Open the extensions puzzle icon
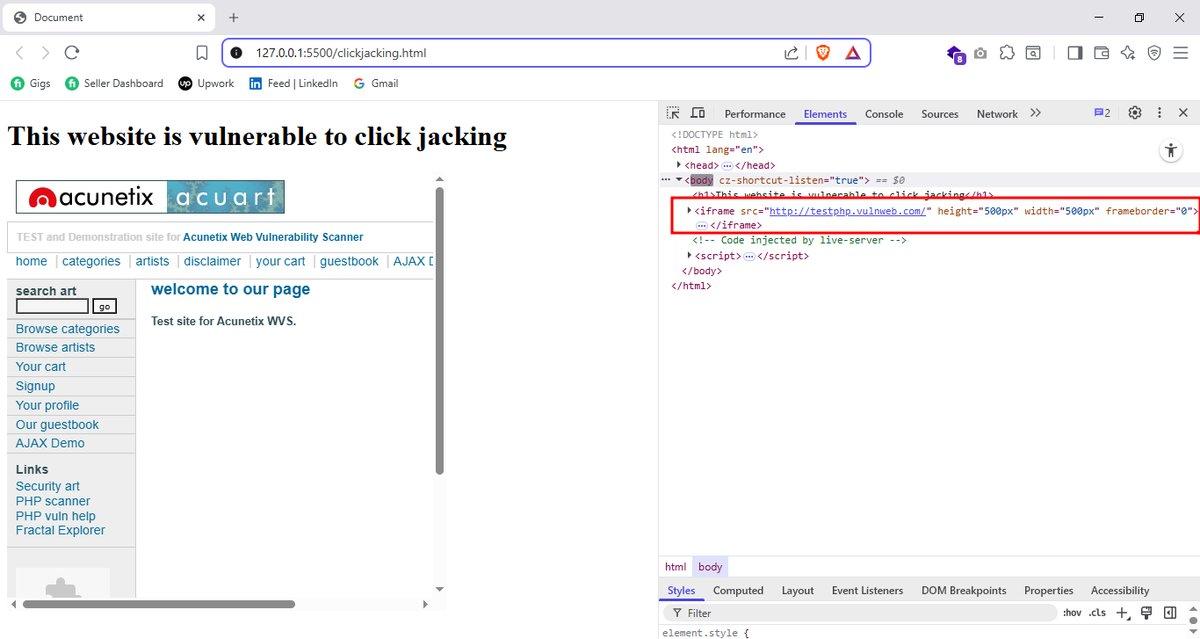Viewport: 1200px width, 639px height. 1007,53
